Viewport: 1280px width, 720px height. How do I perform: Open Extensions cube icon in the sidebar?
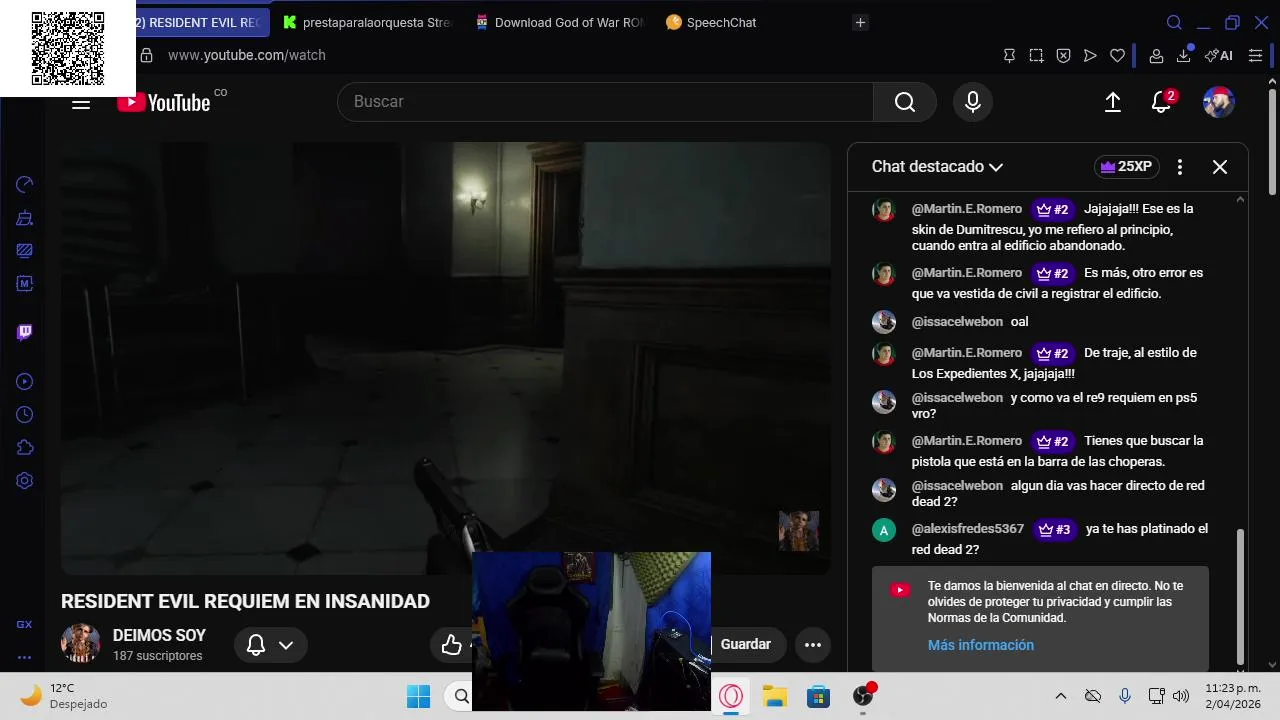click(25, 447)
